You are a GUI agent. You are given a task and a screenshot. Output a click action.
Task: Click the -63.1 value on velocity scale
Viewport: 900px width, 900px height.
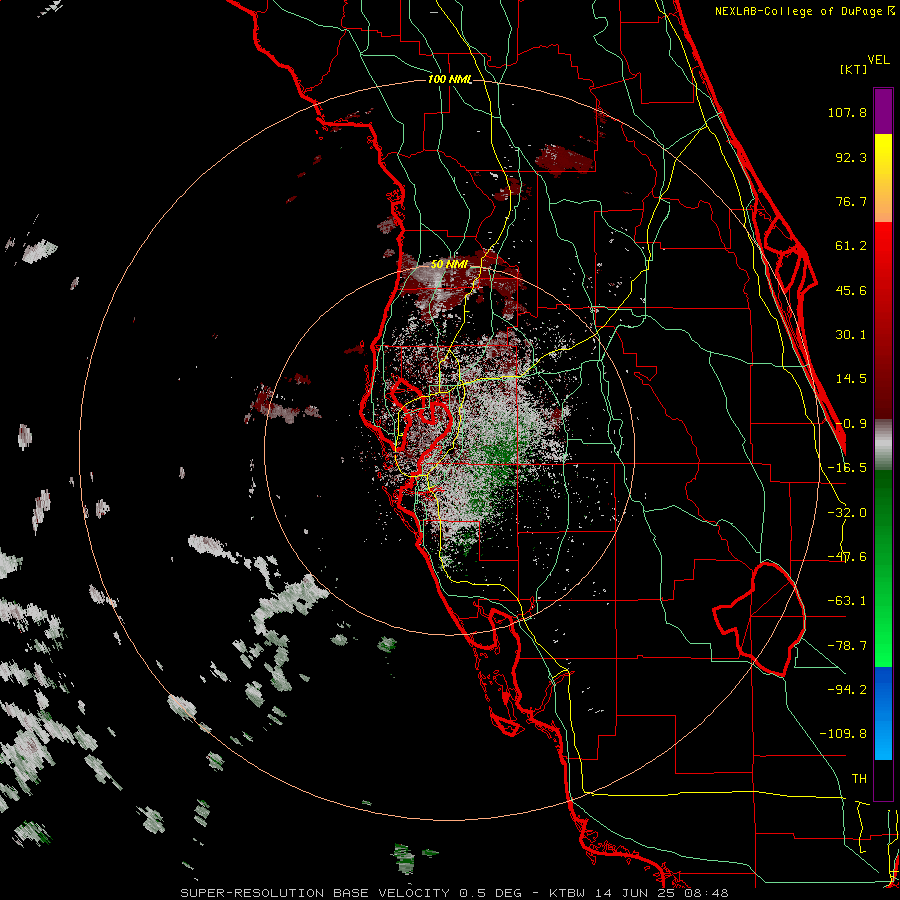tap(847, 601)
